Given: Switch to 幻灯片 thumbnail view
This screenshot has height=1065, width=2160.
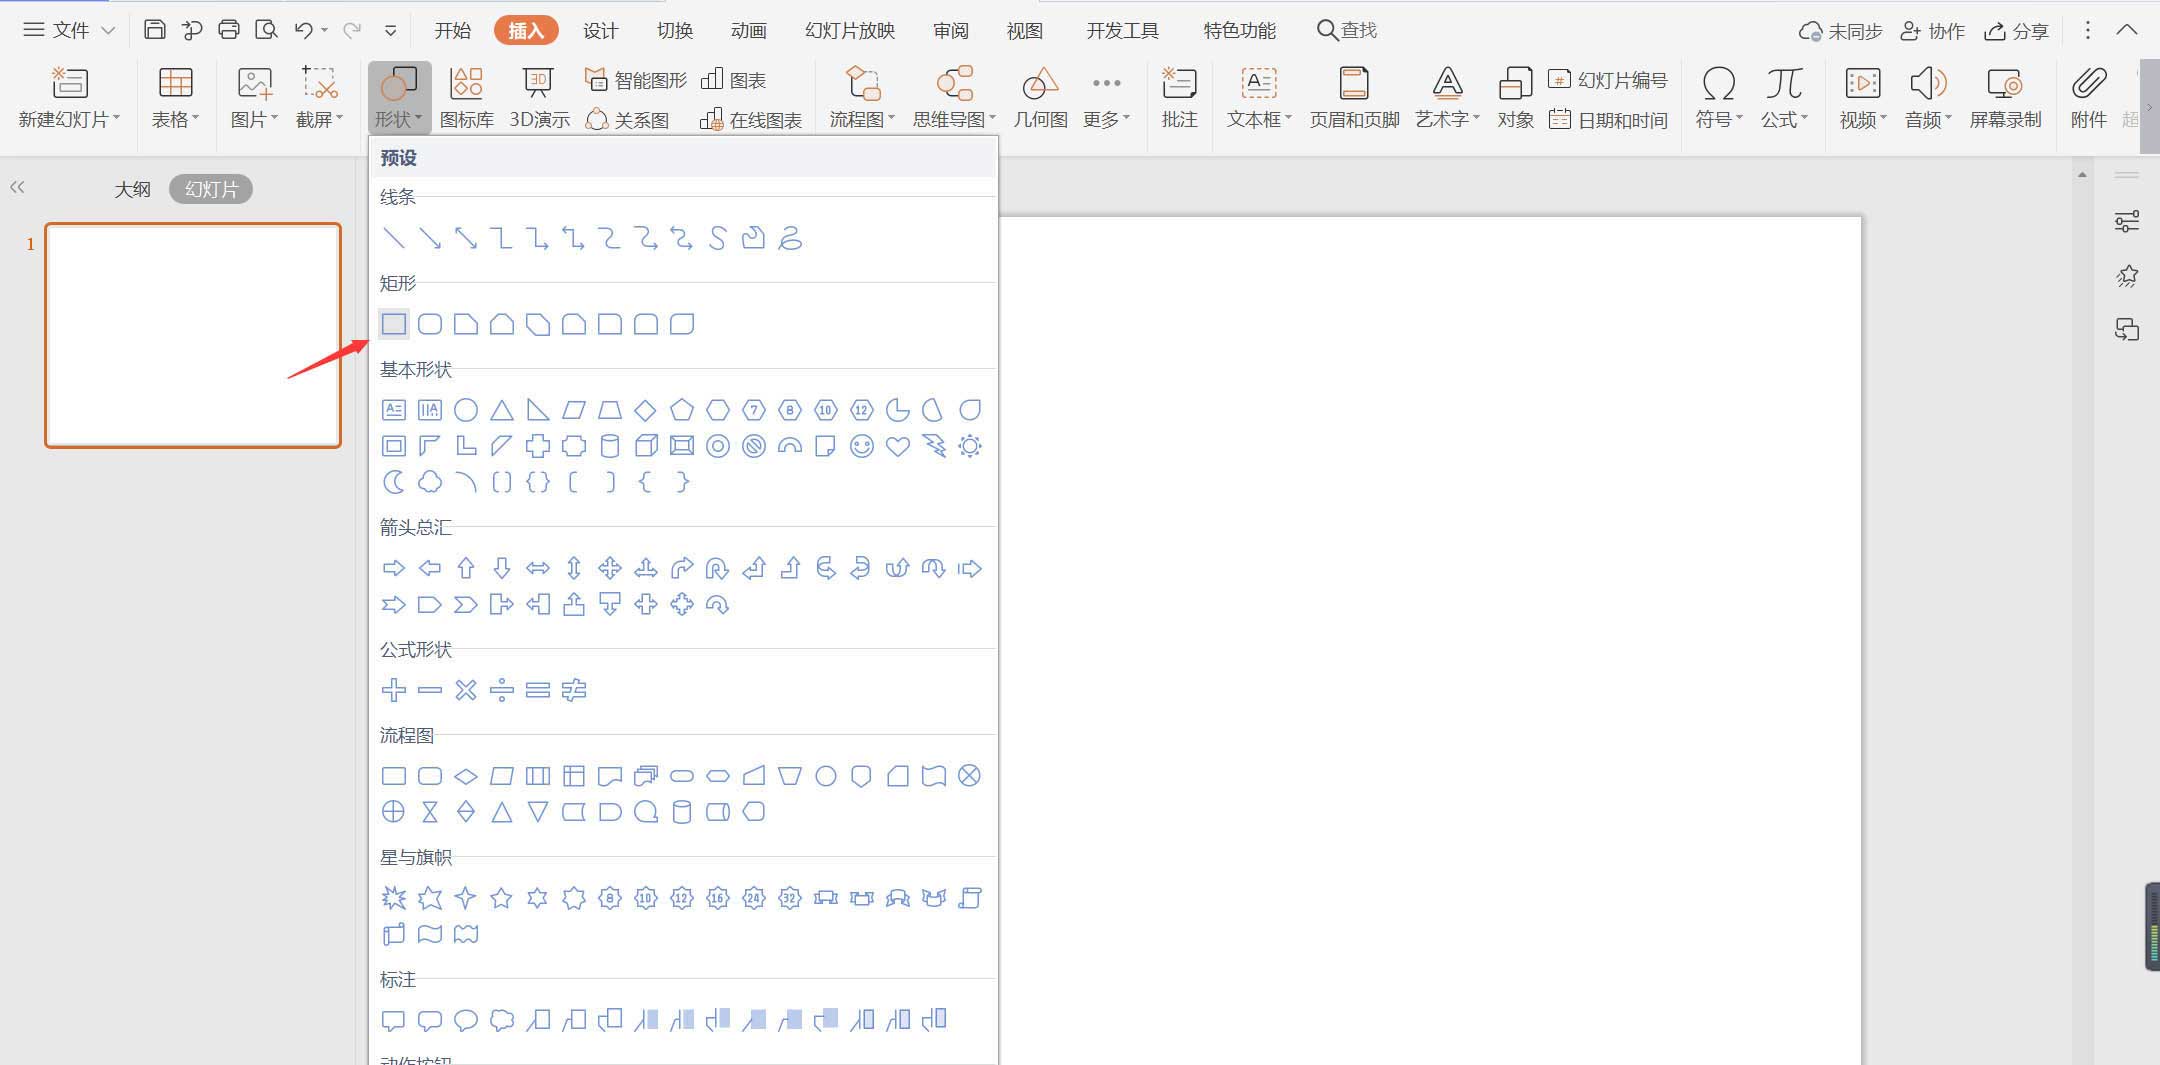Looking at the screenshot, I should click(211, 189).
